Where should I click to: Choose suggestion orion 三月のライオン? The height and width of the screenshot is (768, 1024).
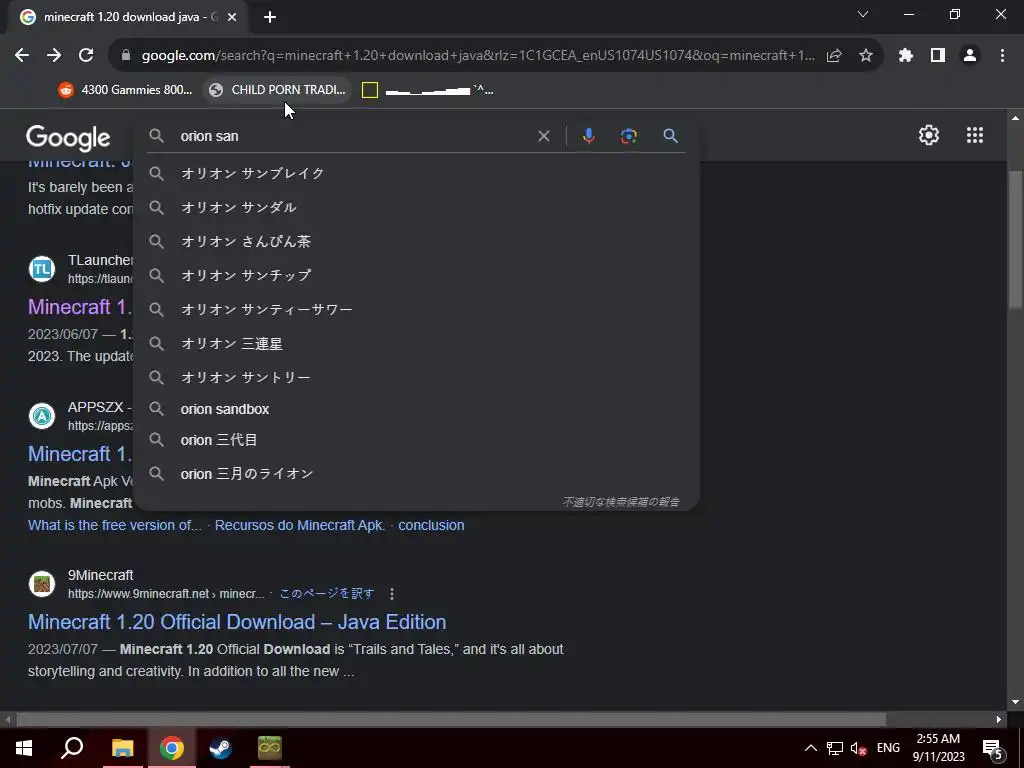[x=417, y=473]
